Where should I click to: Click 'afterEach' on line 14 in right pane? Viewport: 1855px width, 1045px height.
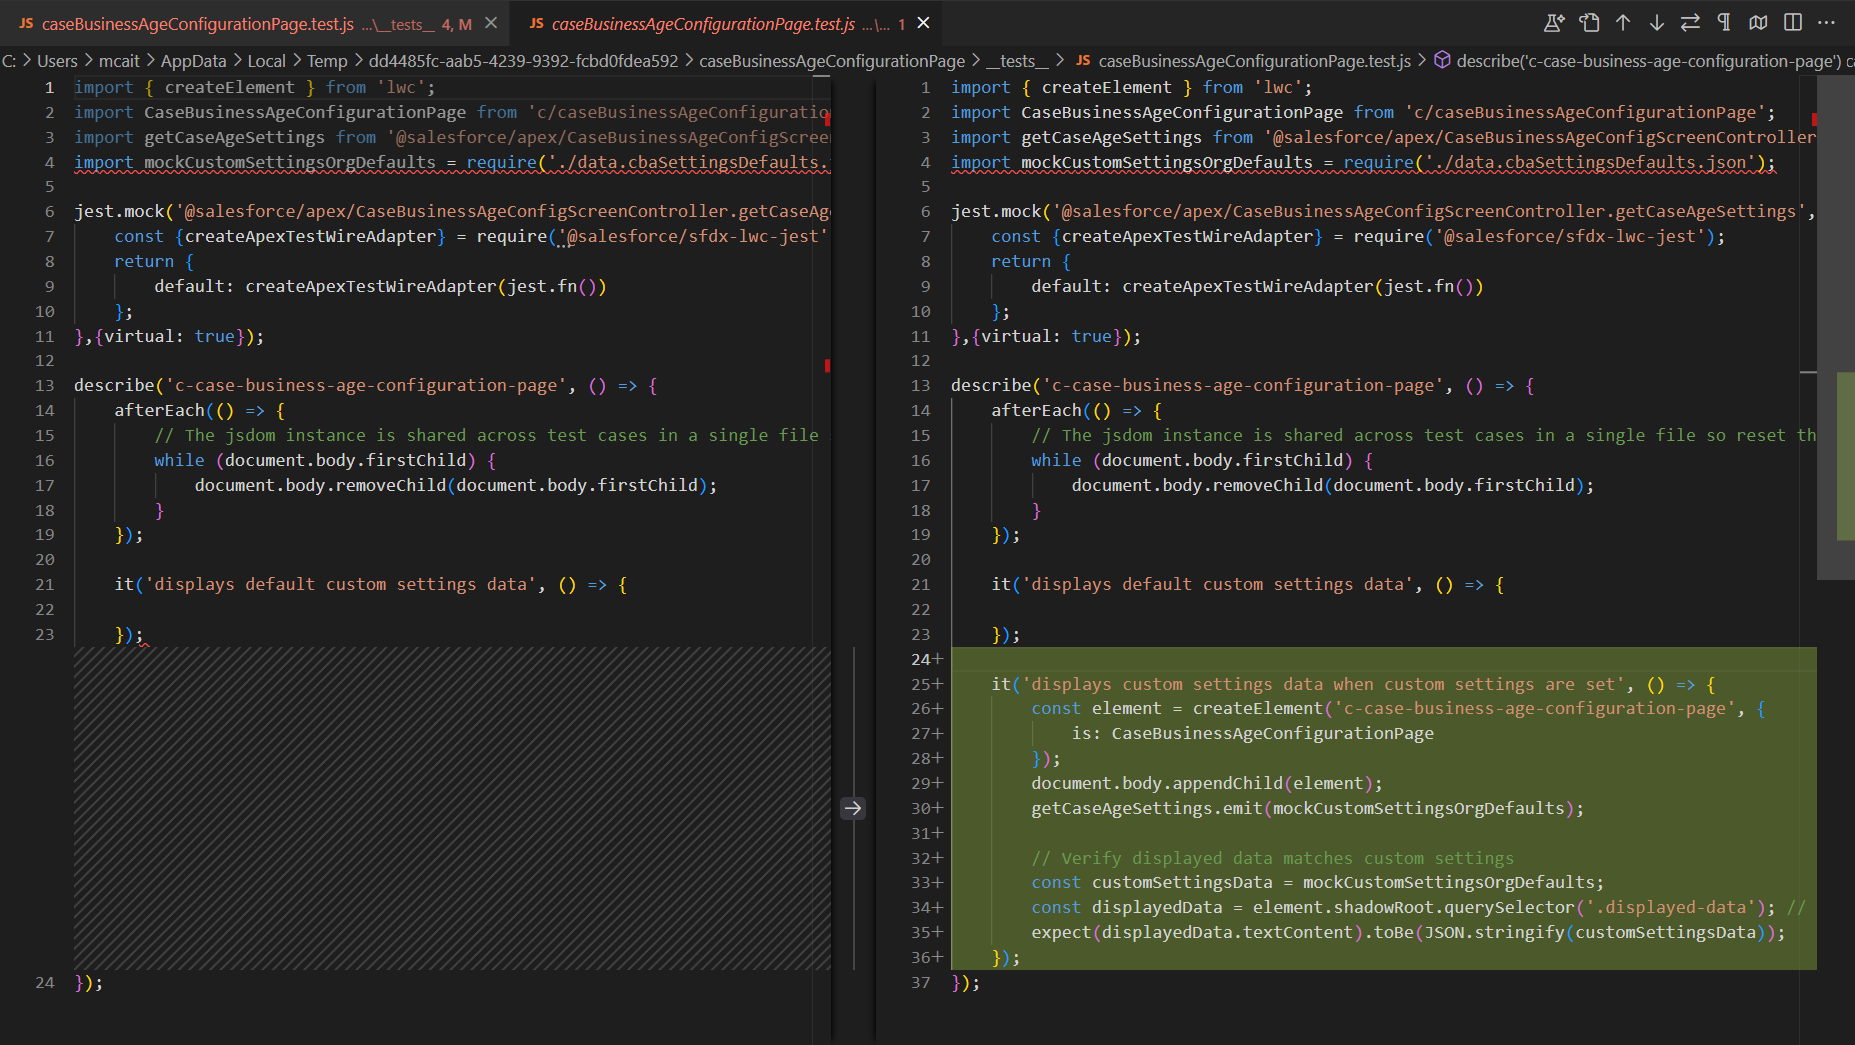[1036, 410]
